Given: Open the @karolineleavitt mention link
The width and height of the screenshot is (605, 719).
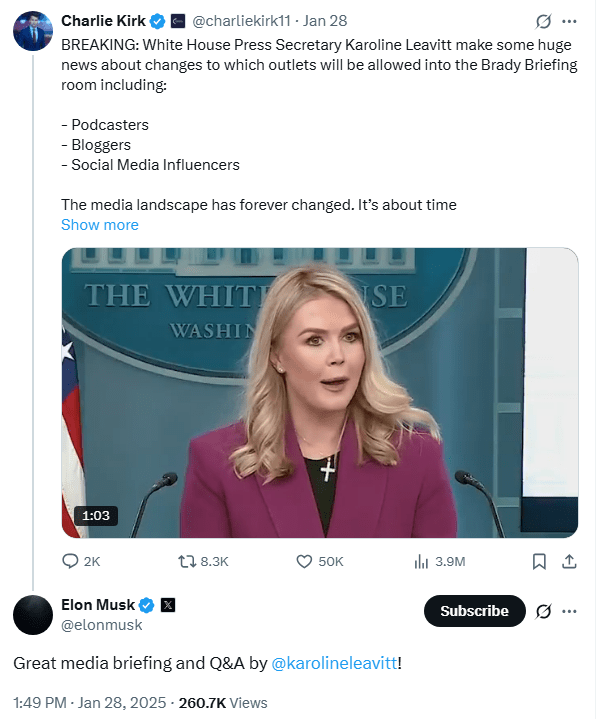Looking at the screenshot, I should click(334, 663).
